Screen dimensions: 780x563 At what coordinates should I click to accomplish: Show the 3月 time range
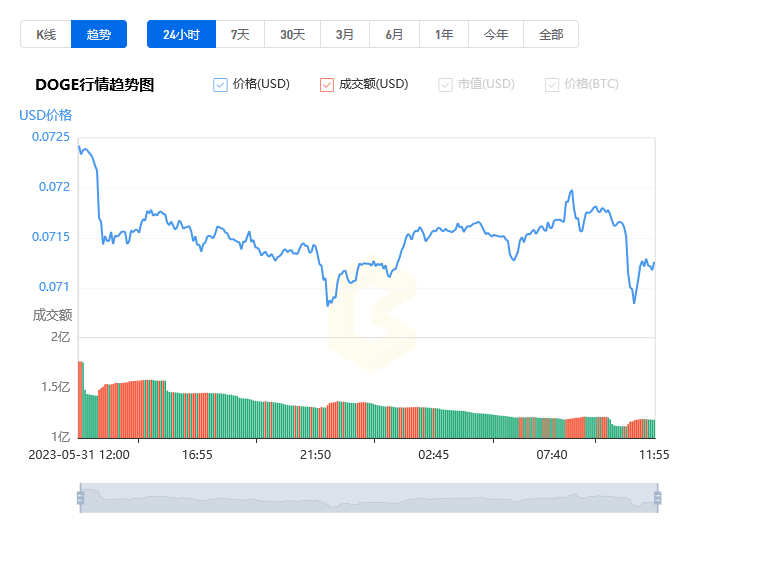click(x=345, y=34)
